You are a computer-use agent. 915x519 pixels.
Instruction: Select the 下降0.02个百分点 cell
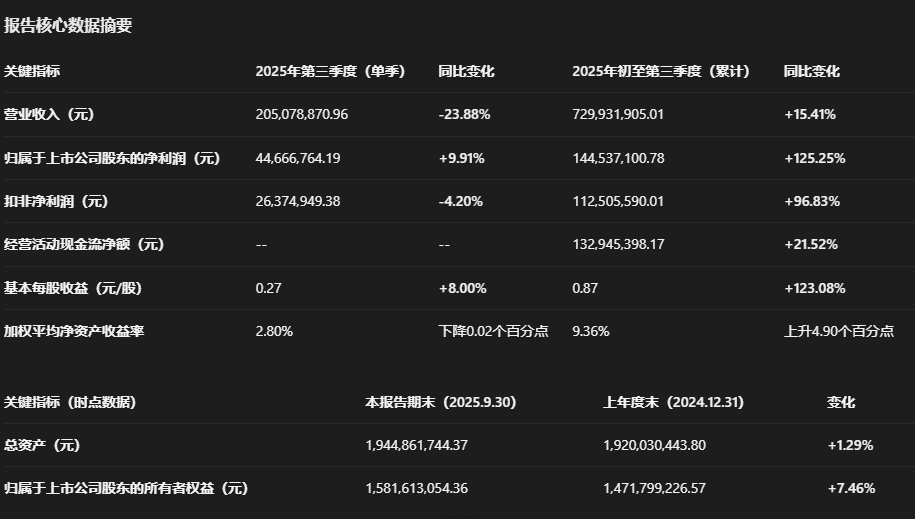[494, 331]
